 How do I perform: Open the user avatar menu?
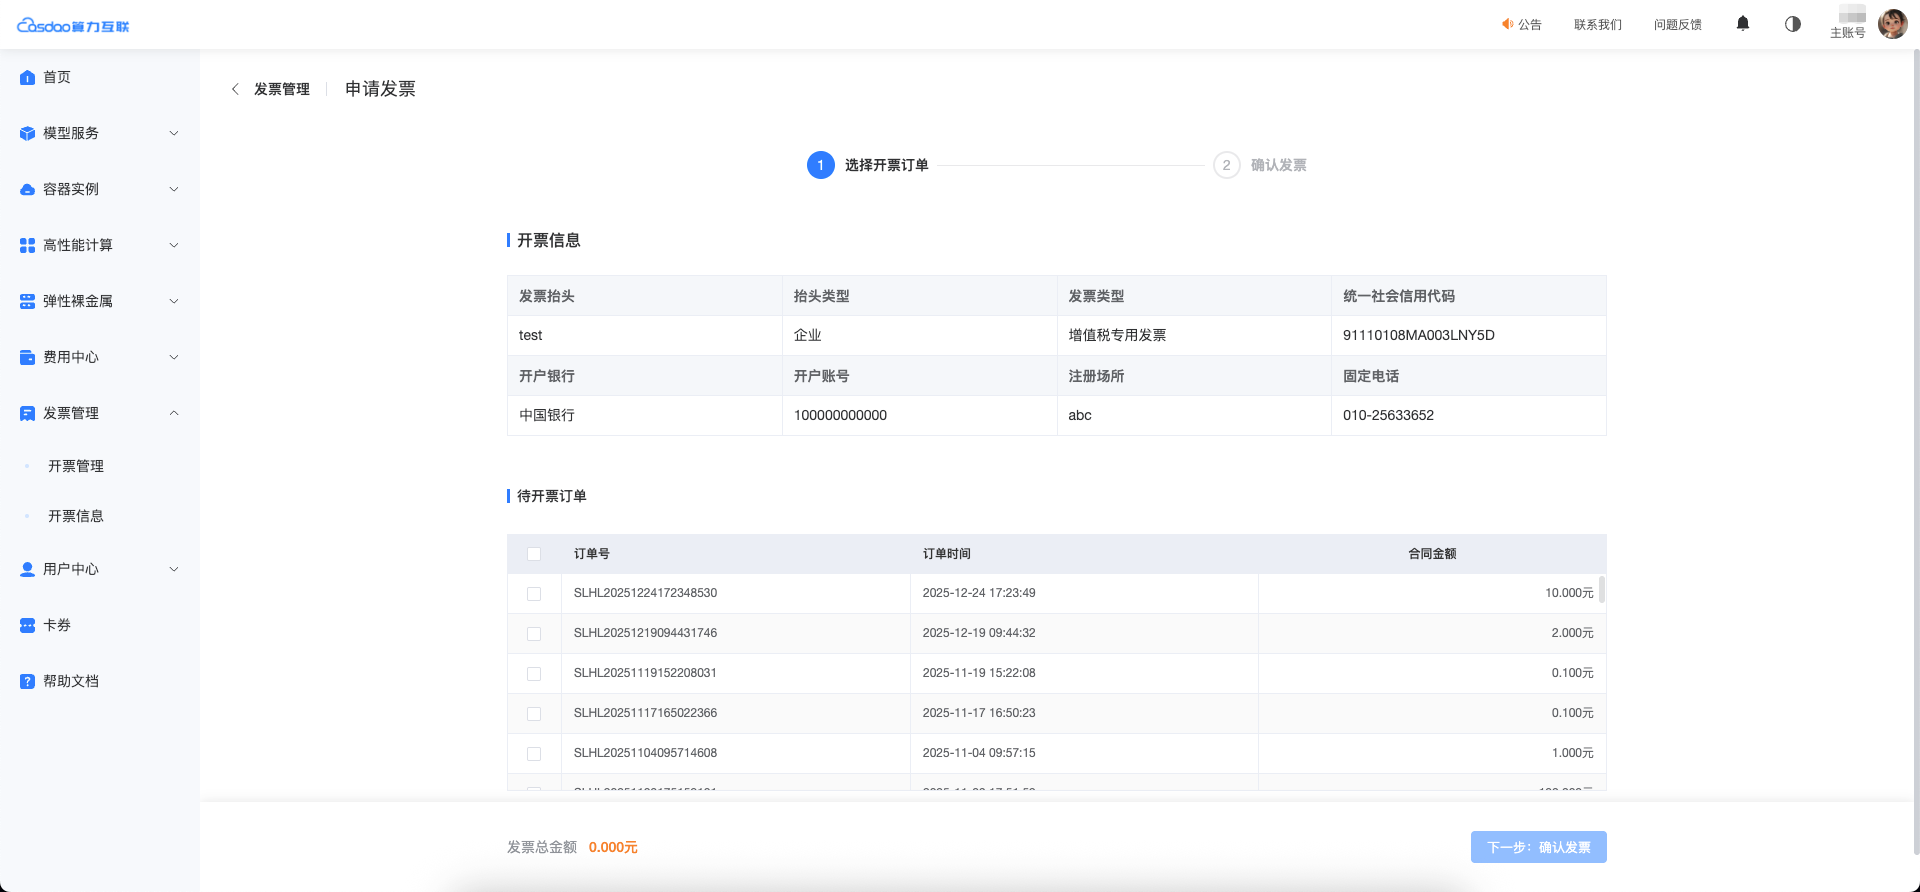coord(1893,24)
